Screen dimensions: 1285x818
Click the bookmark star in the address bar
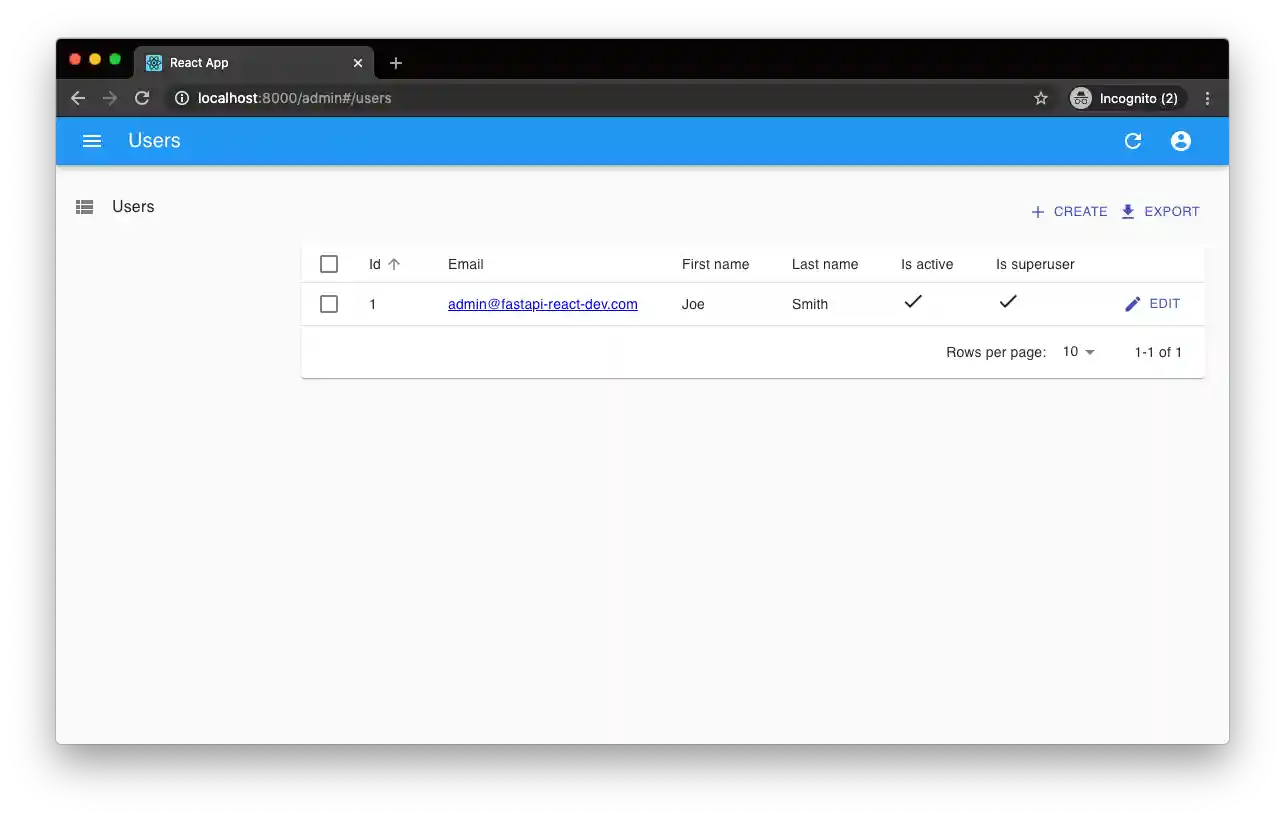(x=1041, y=98)
